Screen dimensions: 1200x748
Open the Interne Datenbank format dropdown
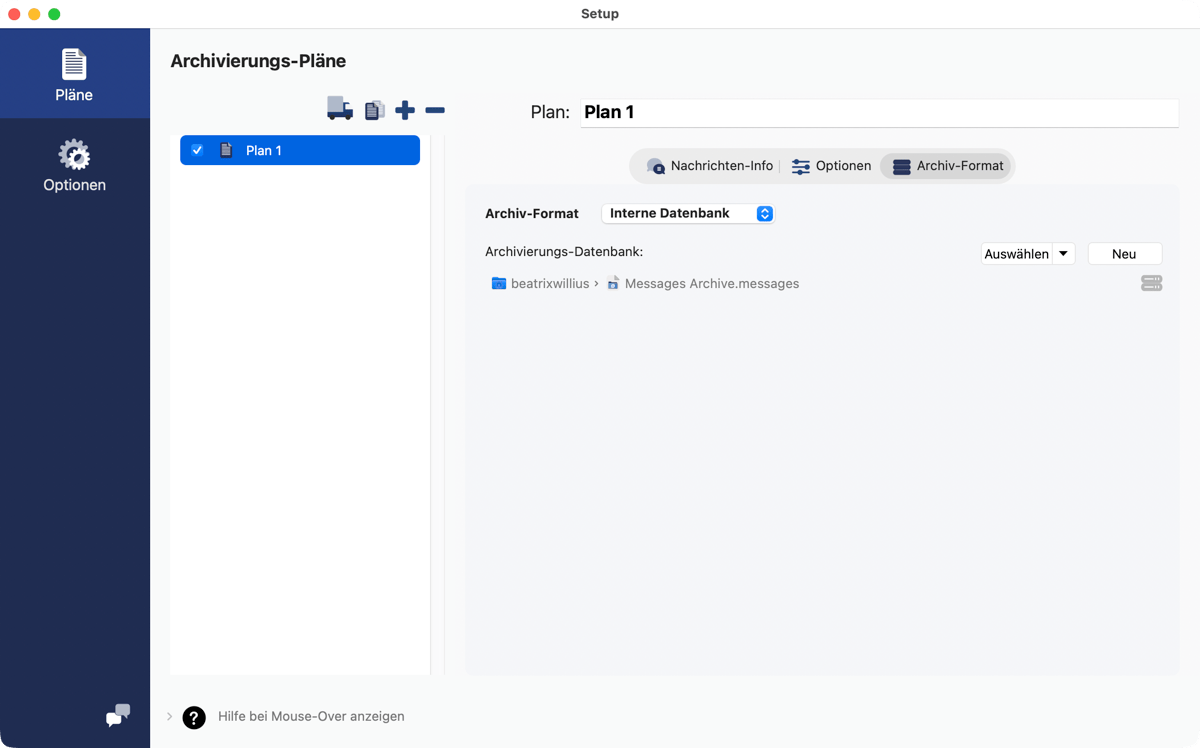click(x=688, y=213)
